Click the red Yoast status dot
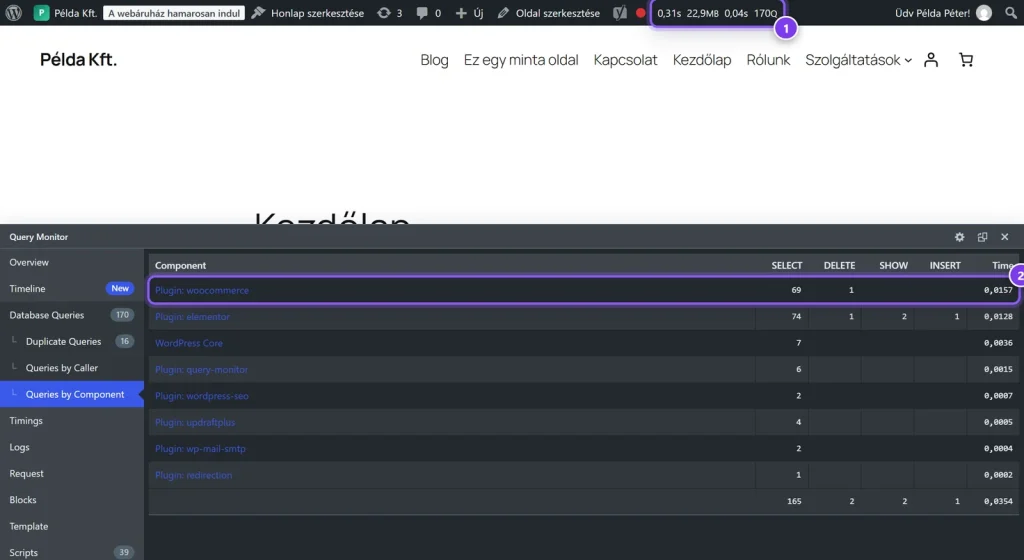This screenshot has height=560, width=1024. [641, 13]
